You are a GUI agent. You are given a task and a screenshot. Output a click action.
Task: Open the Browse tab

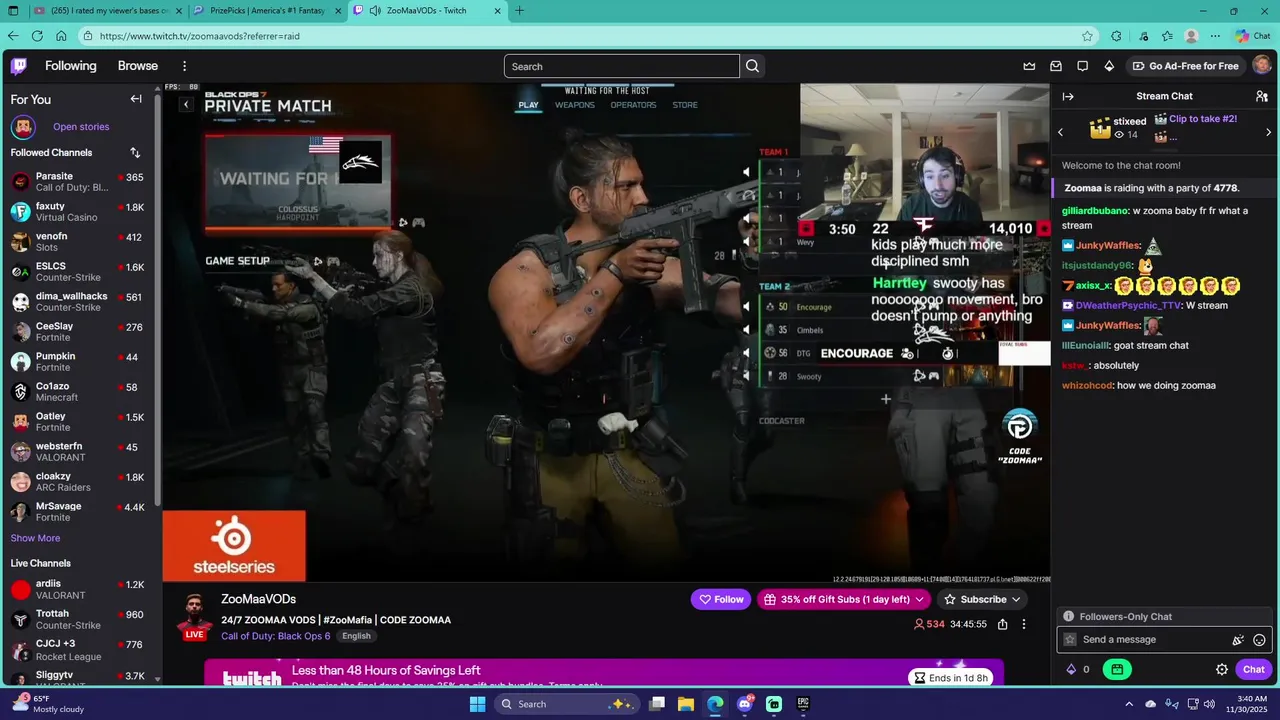(138, 66)
